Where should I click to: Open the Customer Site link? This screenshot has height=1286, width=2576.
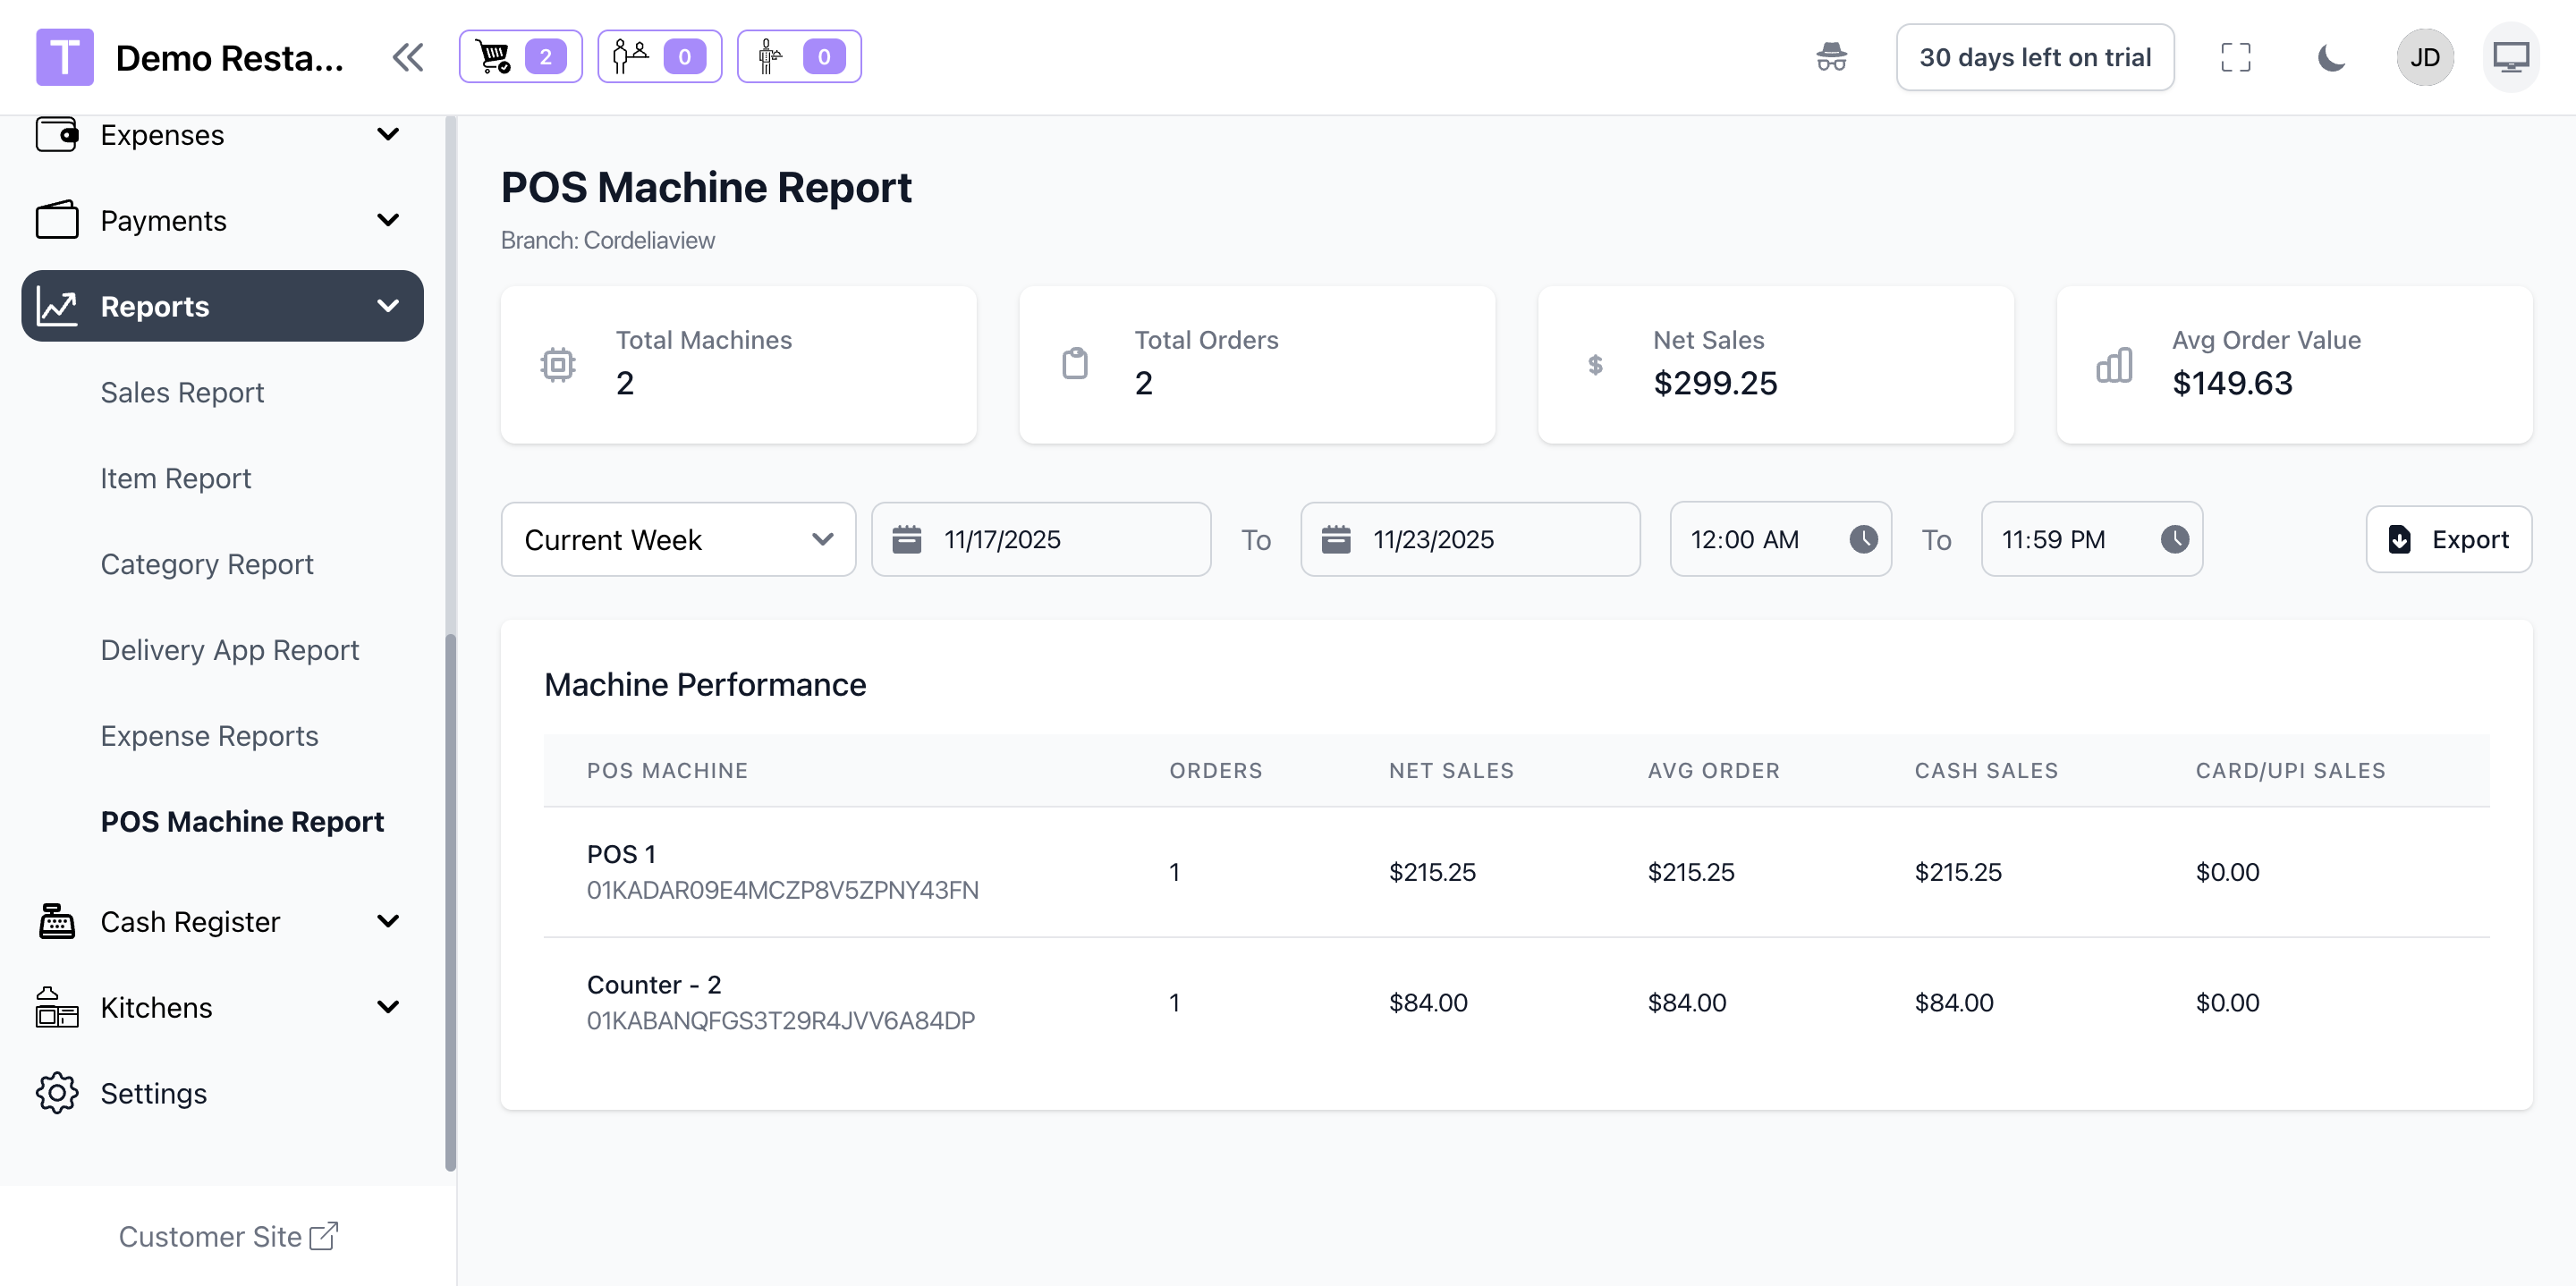(228, 1236)
